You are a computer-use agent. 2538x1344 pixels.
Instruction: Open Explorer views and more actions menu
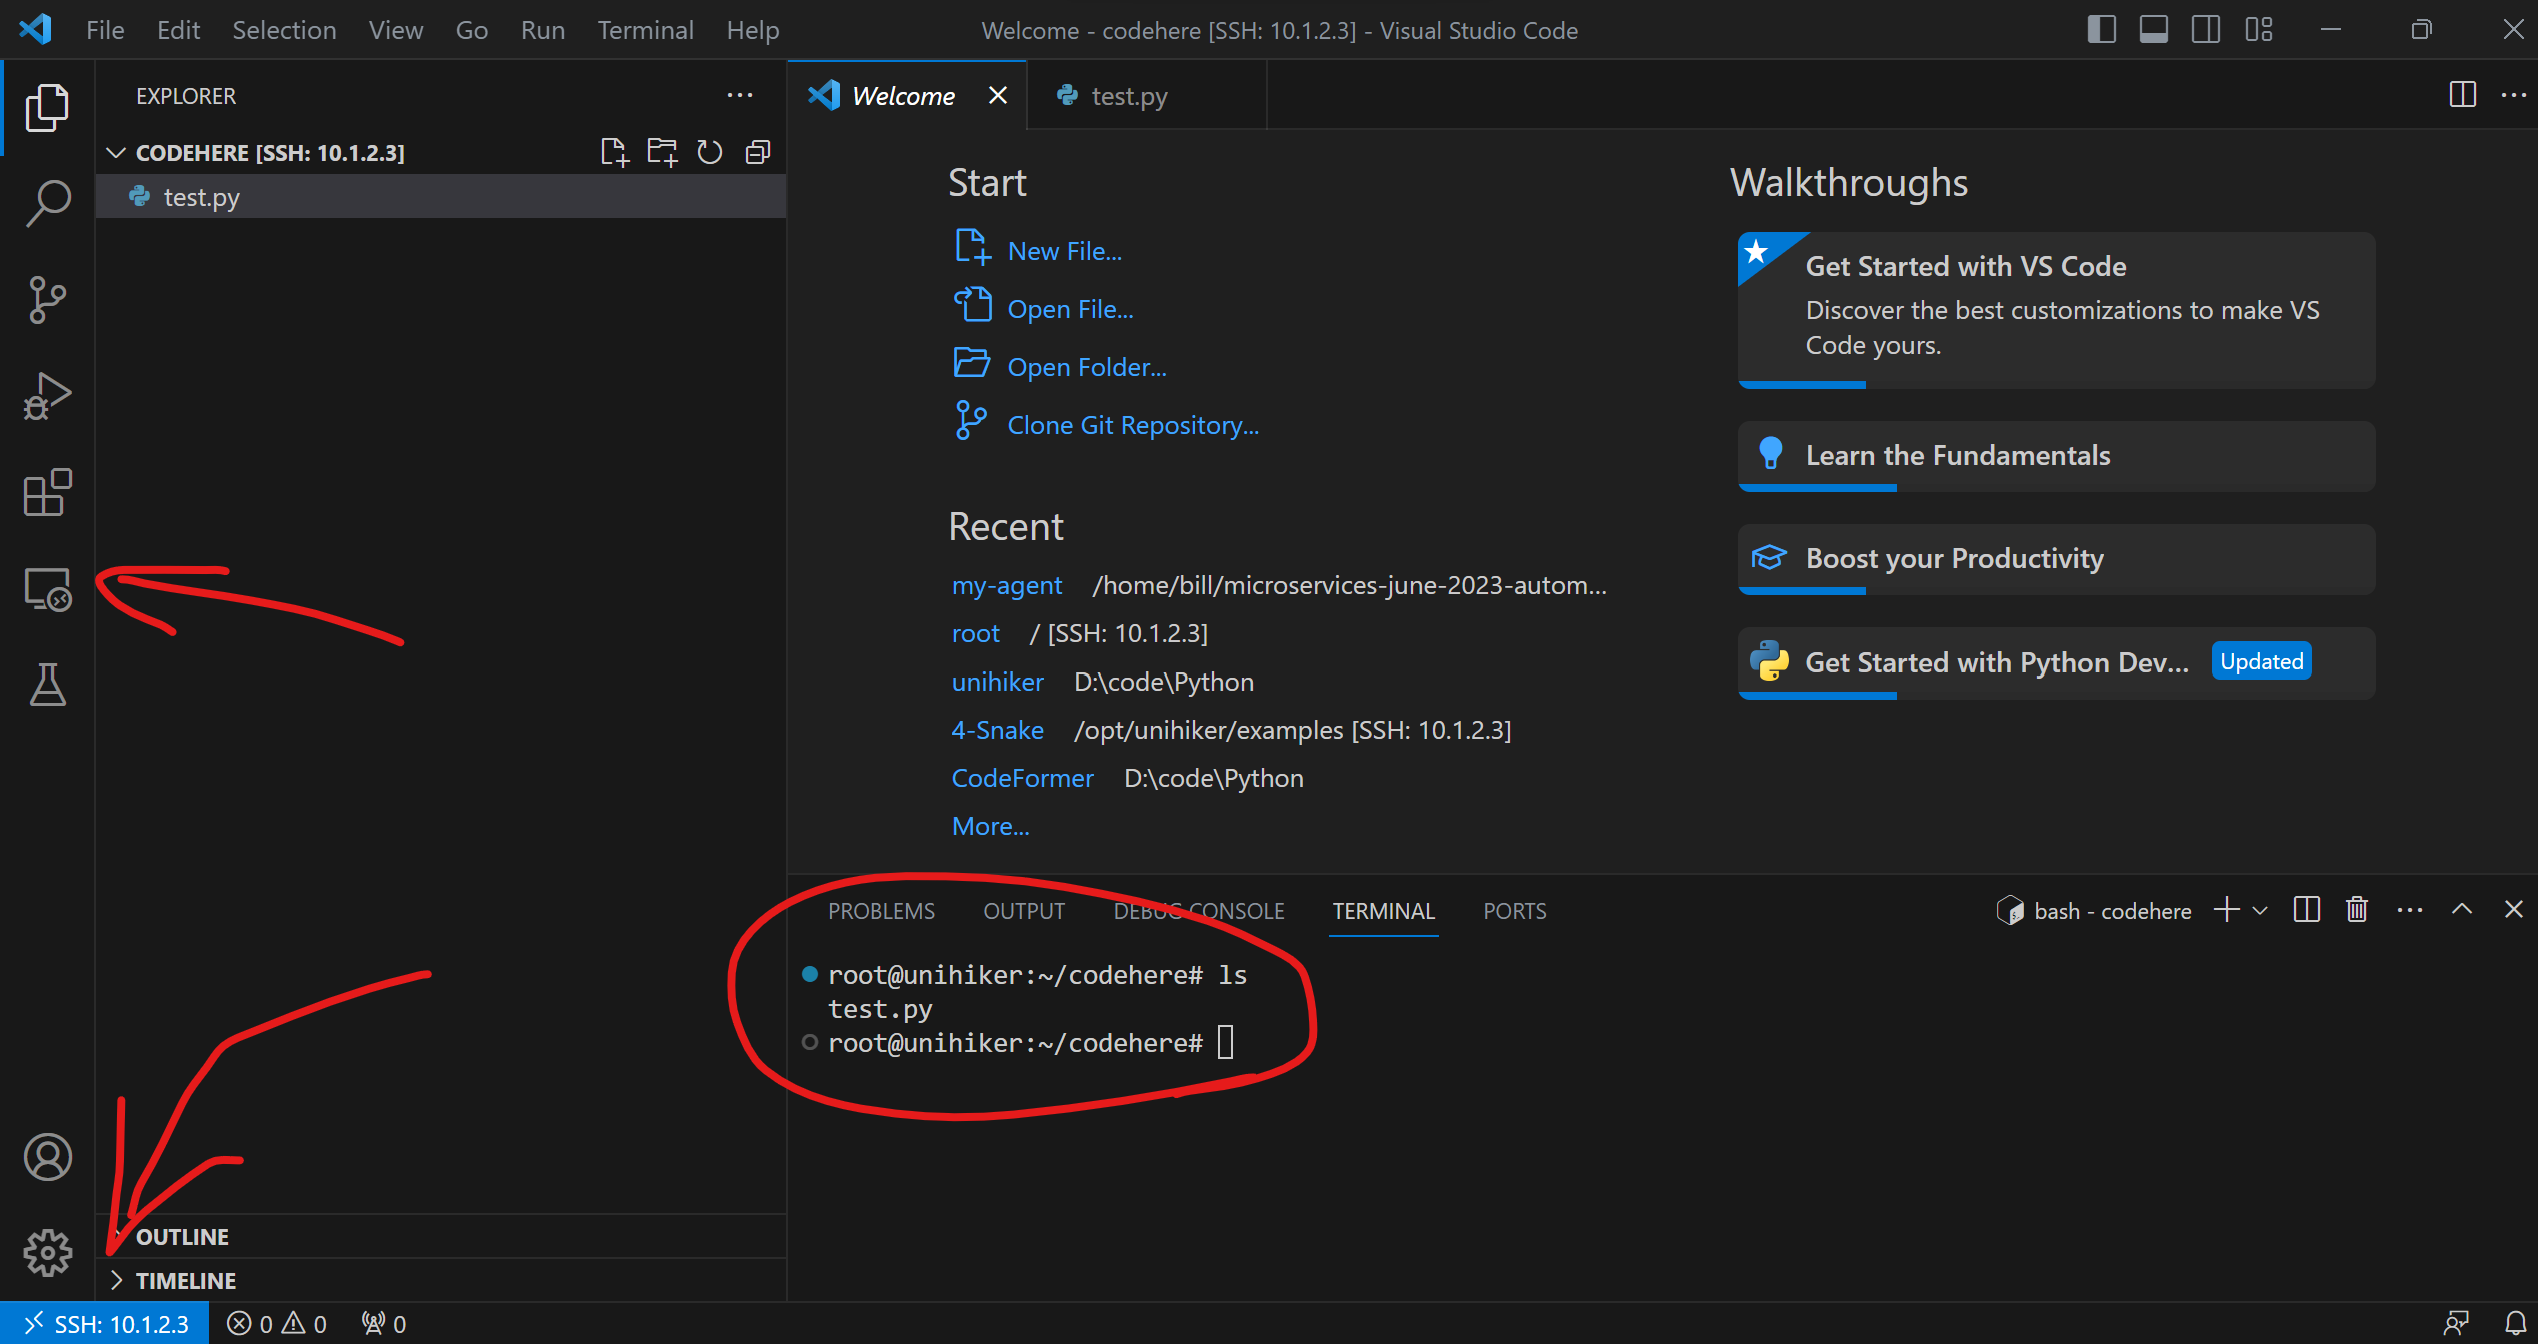point(740,95)
